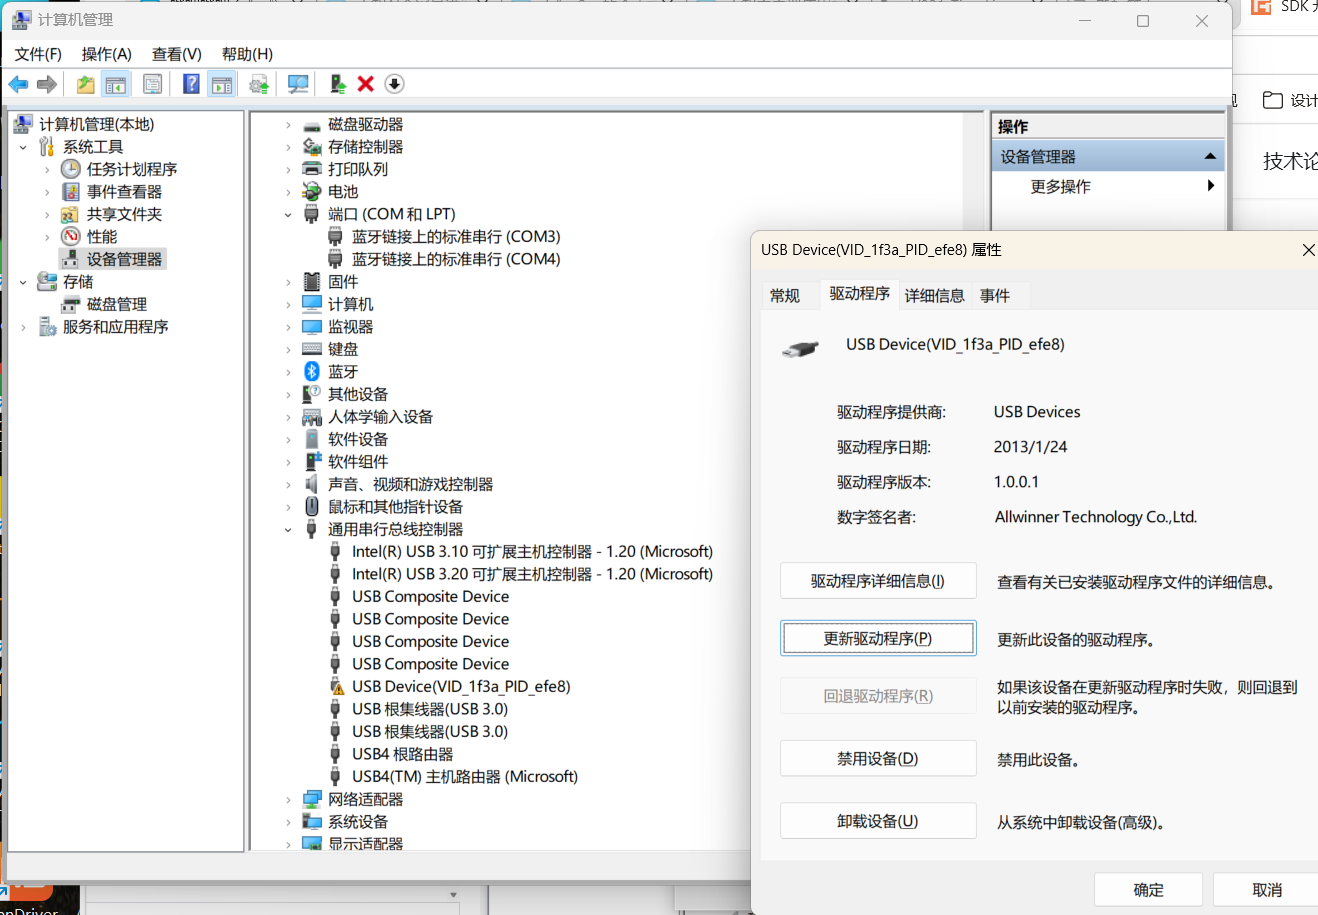The image size is (1318, 915).
Task: Click the red X uninstall device icon
Action: 366,84
